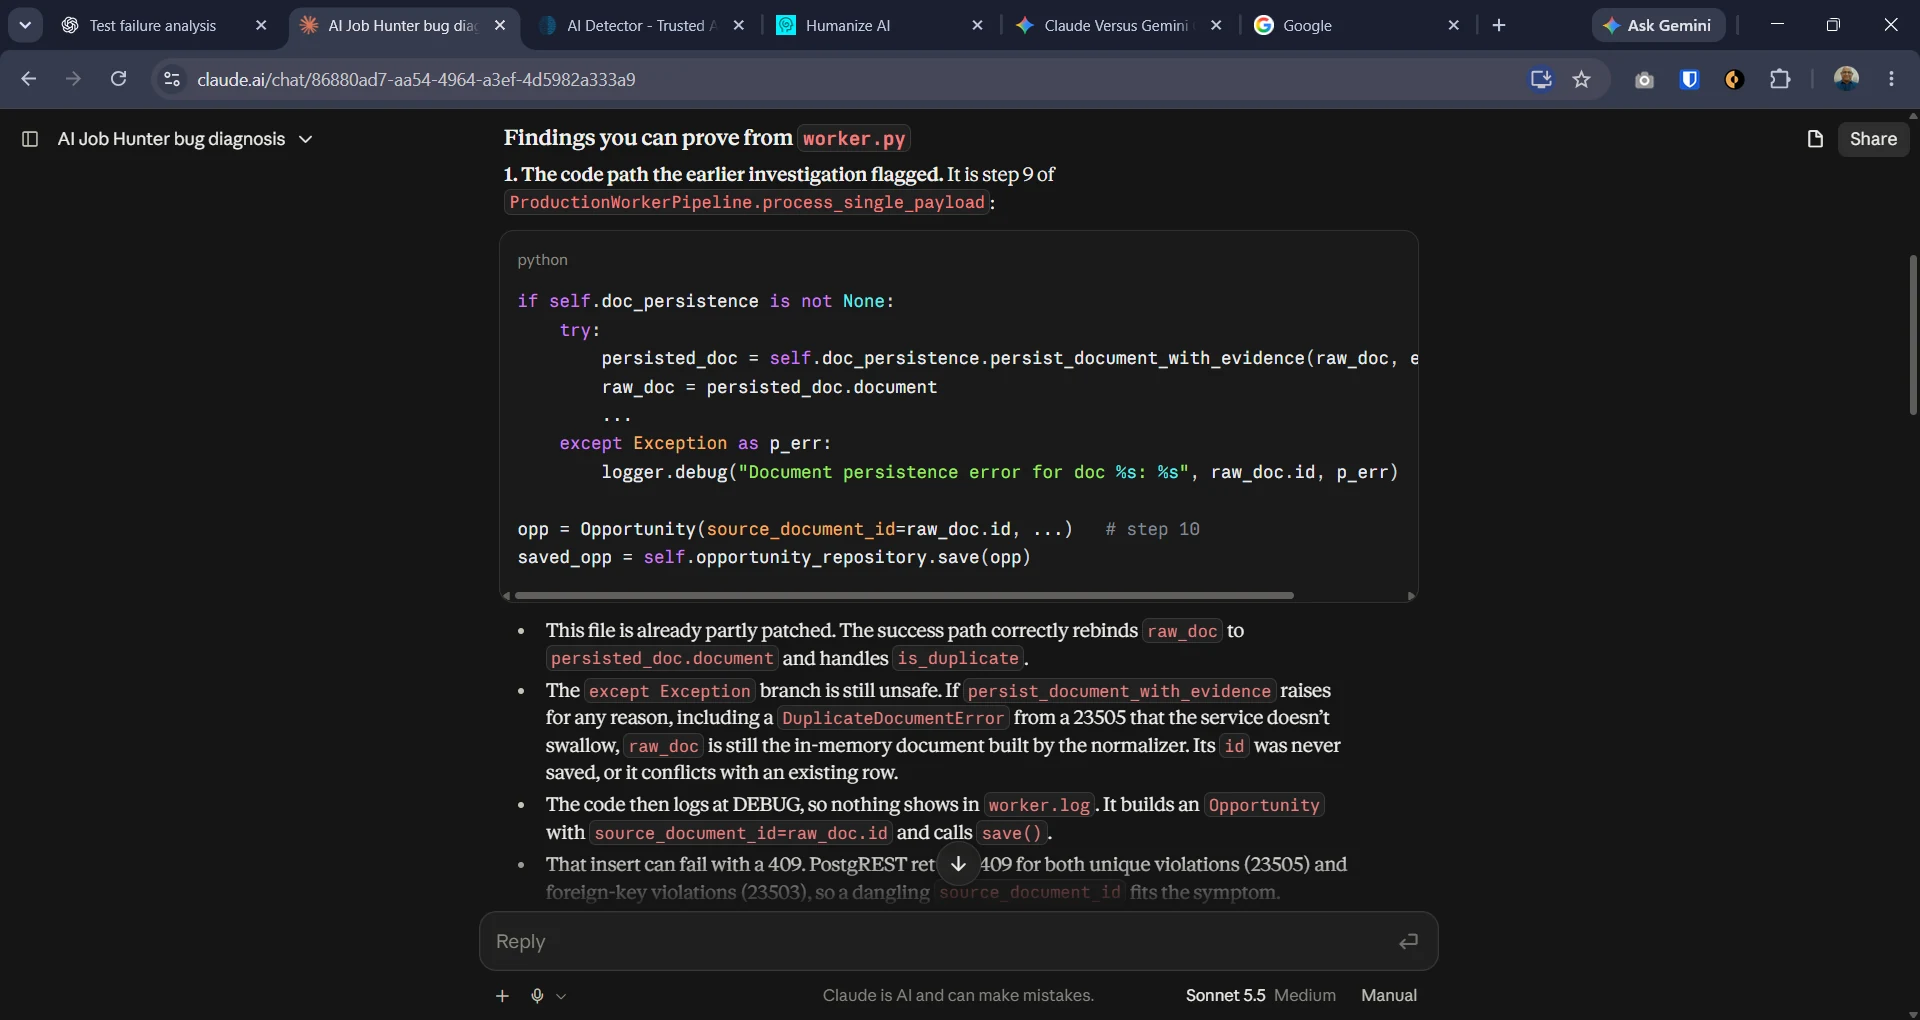Screen dimensions: 1920x1020
Task: Click the code block horizontal scrollbar
Action: [904, 595]
